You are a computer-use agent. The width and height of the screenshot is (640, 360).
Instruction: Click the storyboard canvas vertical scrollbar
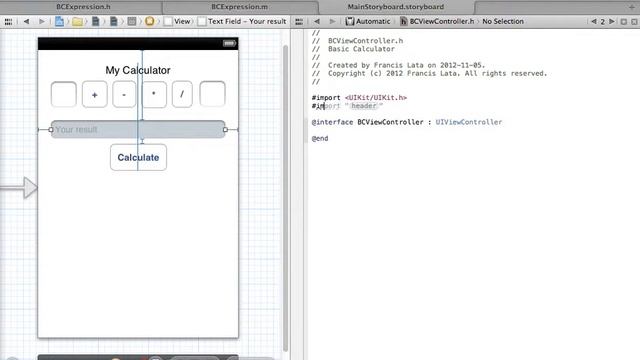(285, 198)
